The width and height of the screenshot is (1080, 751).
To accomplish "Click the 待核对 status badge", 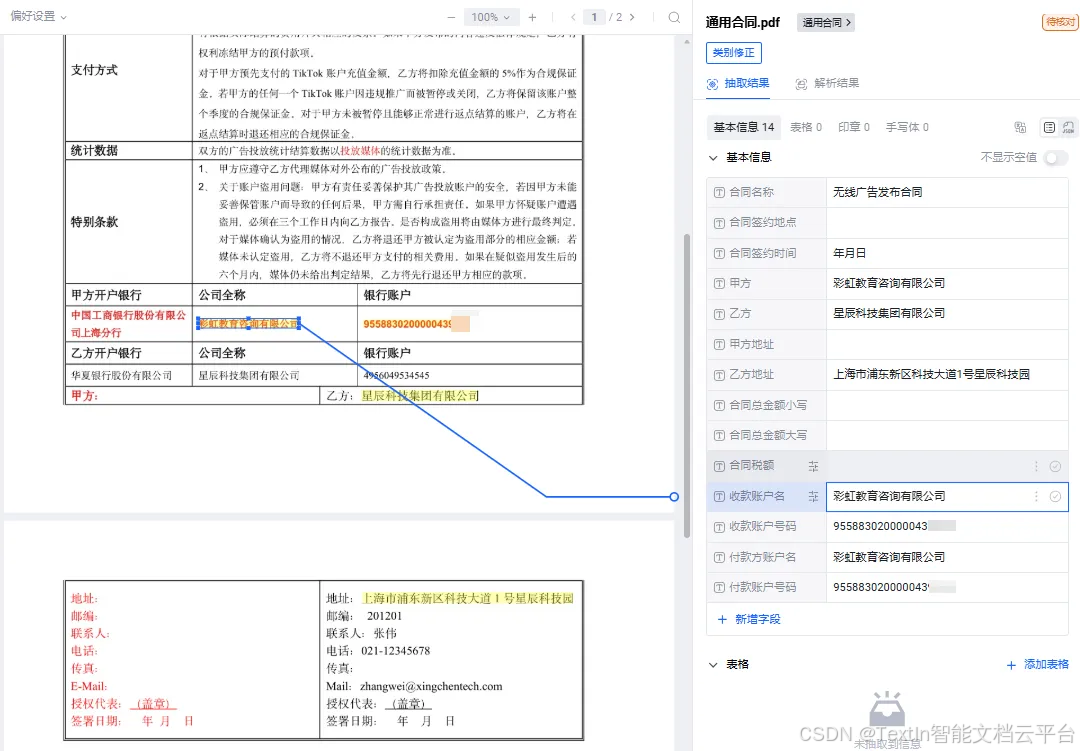I will [1059, 22].
